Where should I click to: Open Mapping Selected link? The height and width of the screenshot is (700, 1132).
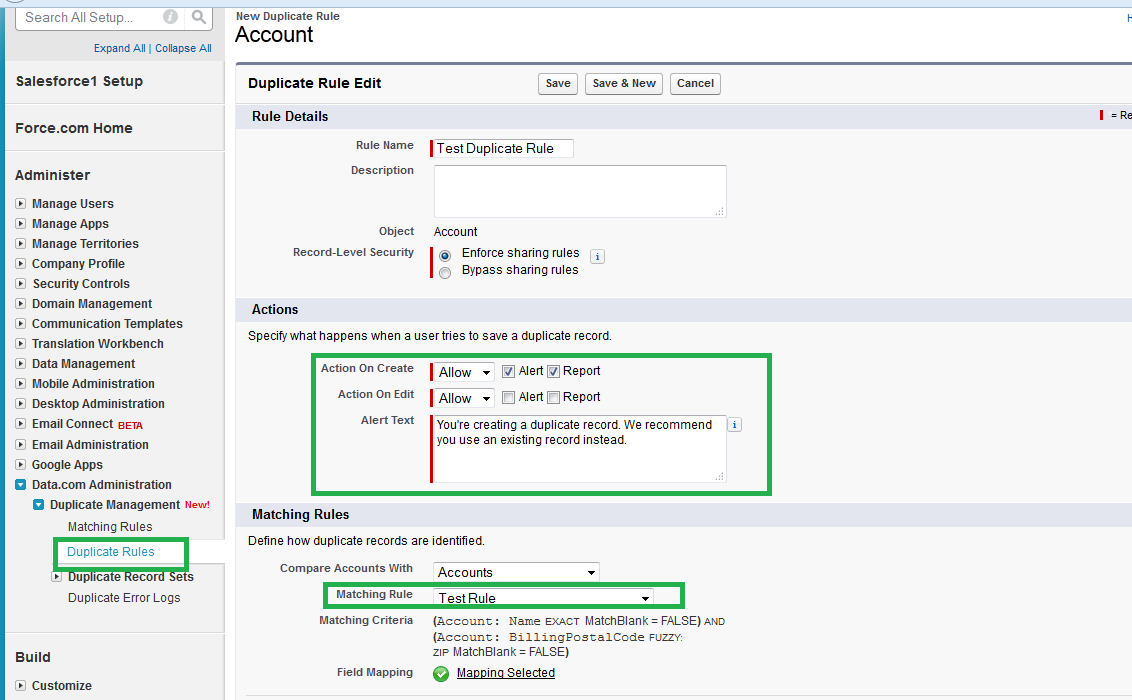[506, 673]
